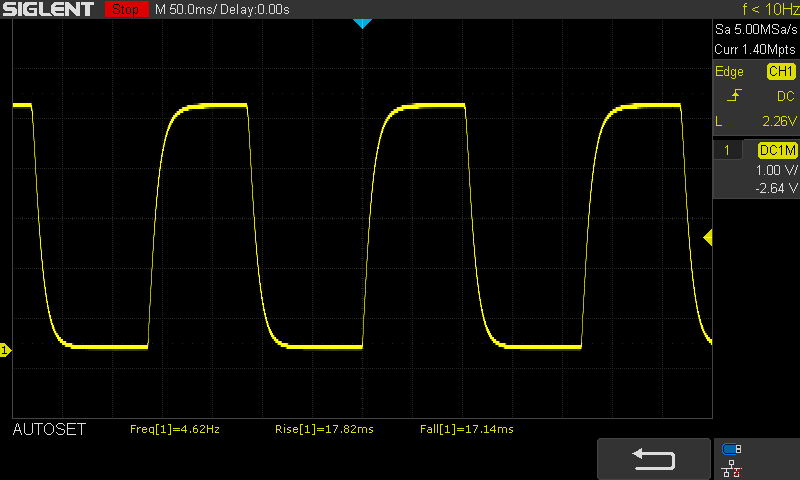Select the Freq[1]=4.62Hz measurement
This screenshot has height=480, width=800.
174,429
